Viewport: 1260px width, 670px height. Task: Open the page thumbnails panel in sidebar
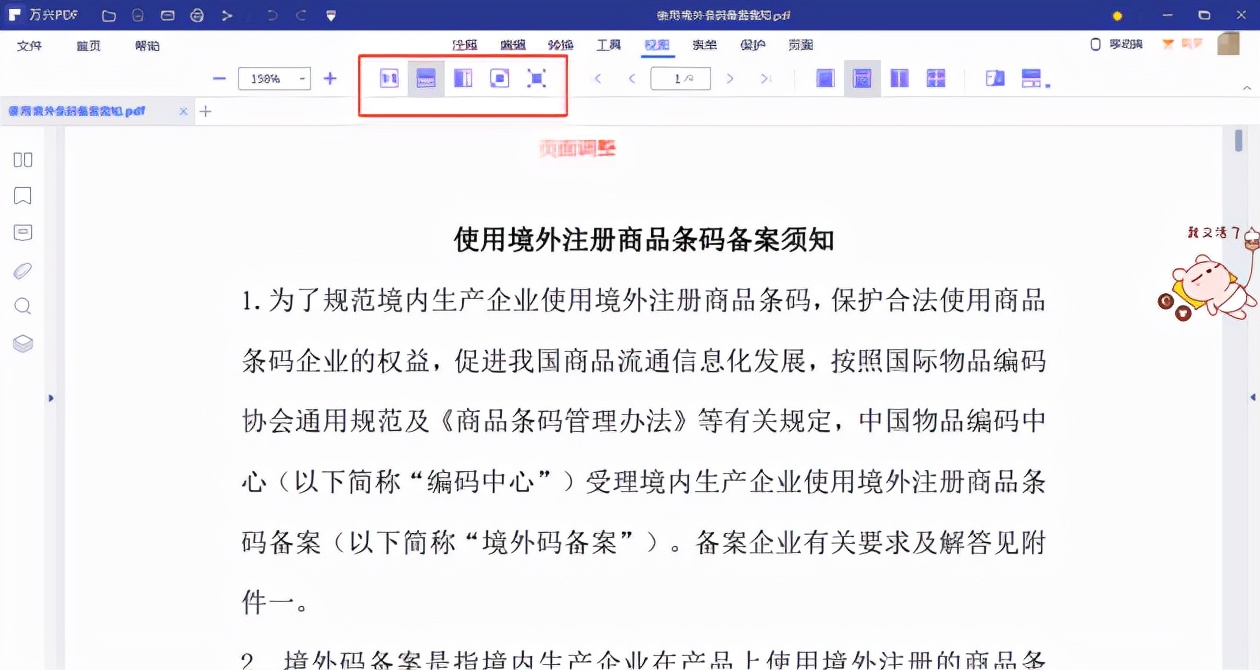(22, 159)
